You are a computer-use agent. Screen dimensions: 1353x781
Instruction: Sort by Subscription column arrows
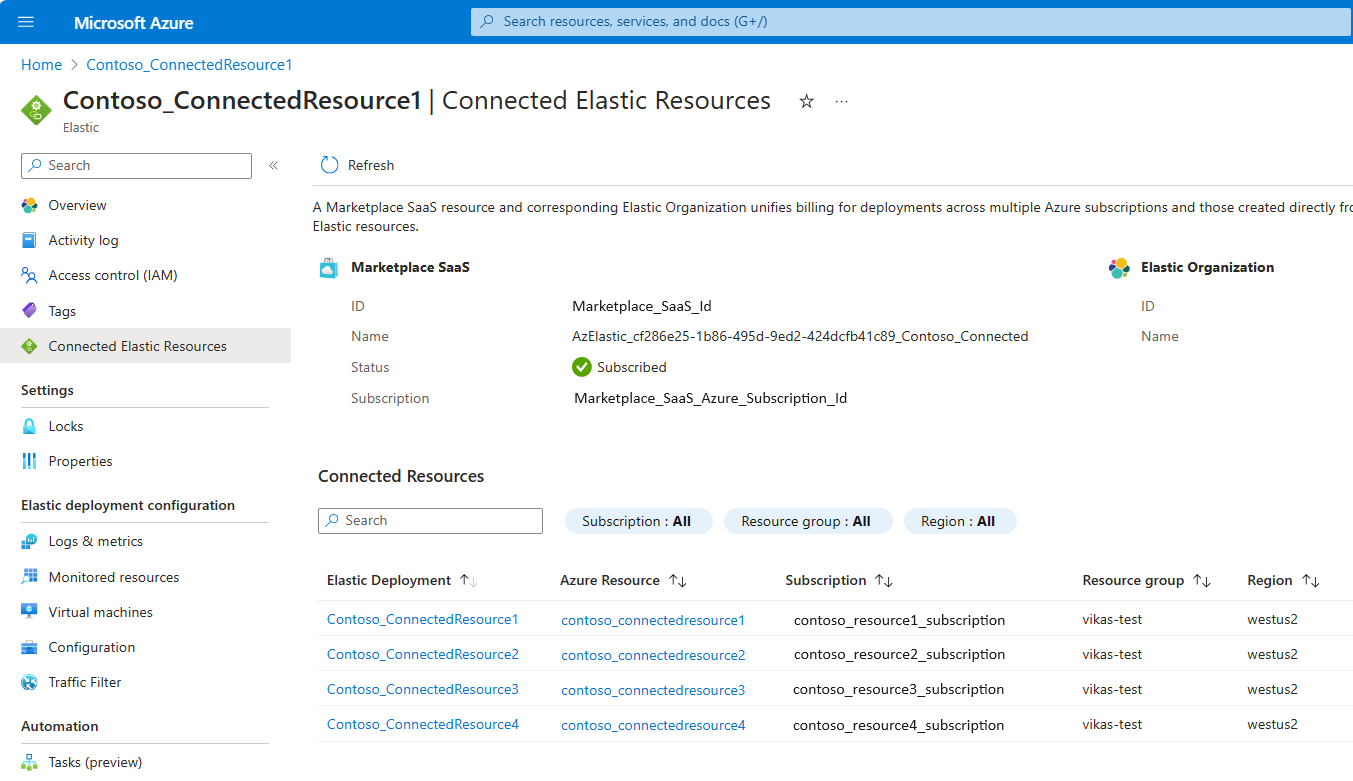pos(883,580)
